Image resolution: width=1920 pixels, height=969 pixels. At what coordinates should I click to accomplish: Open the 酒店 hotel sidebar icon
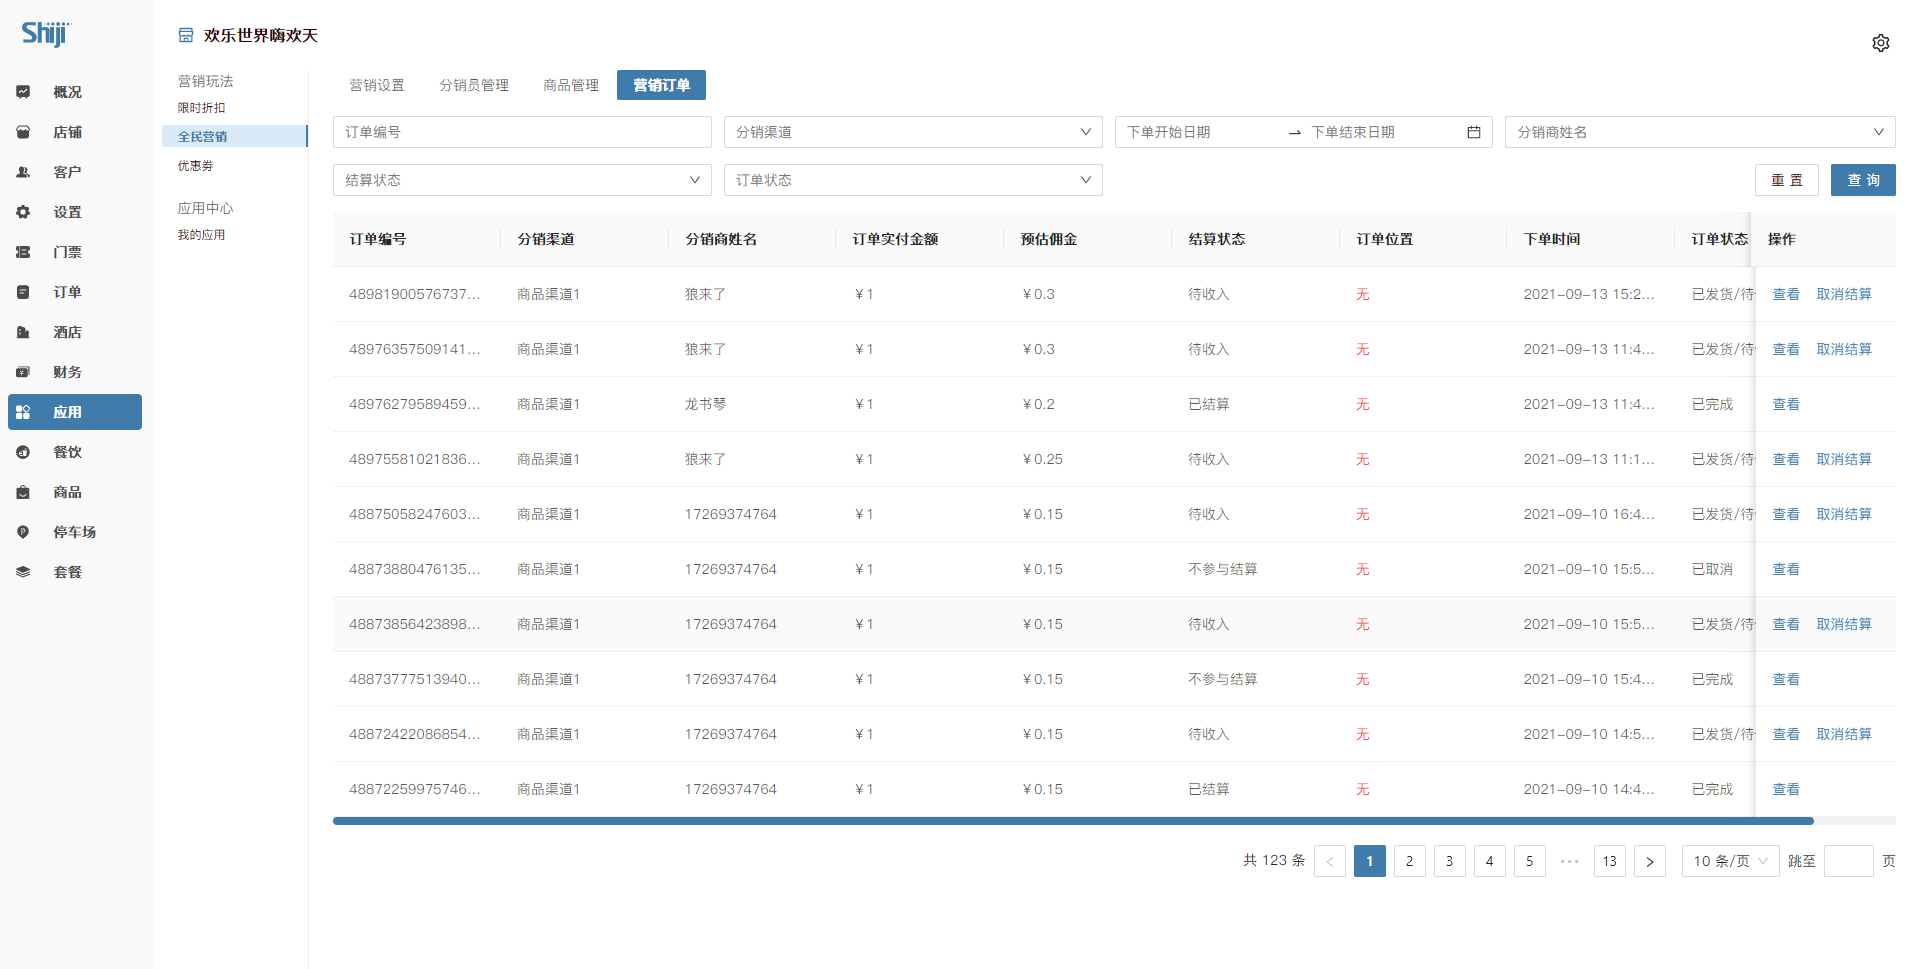pyautogui.click(x=23, y=332)
